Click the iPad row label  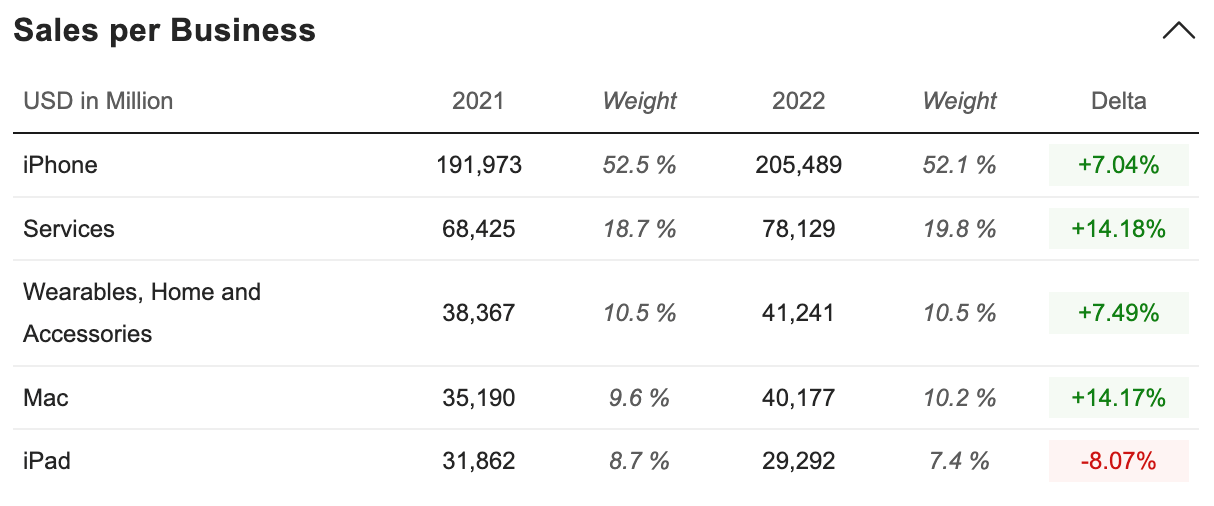pos(47,461)
